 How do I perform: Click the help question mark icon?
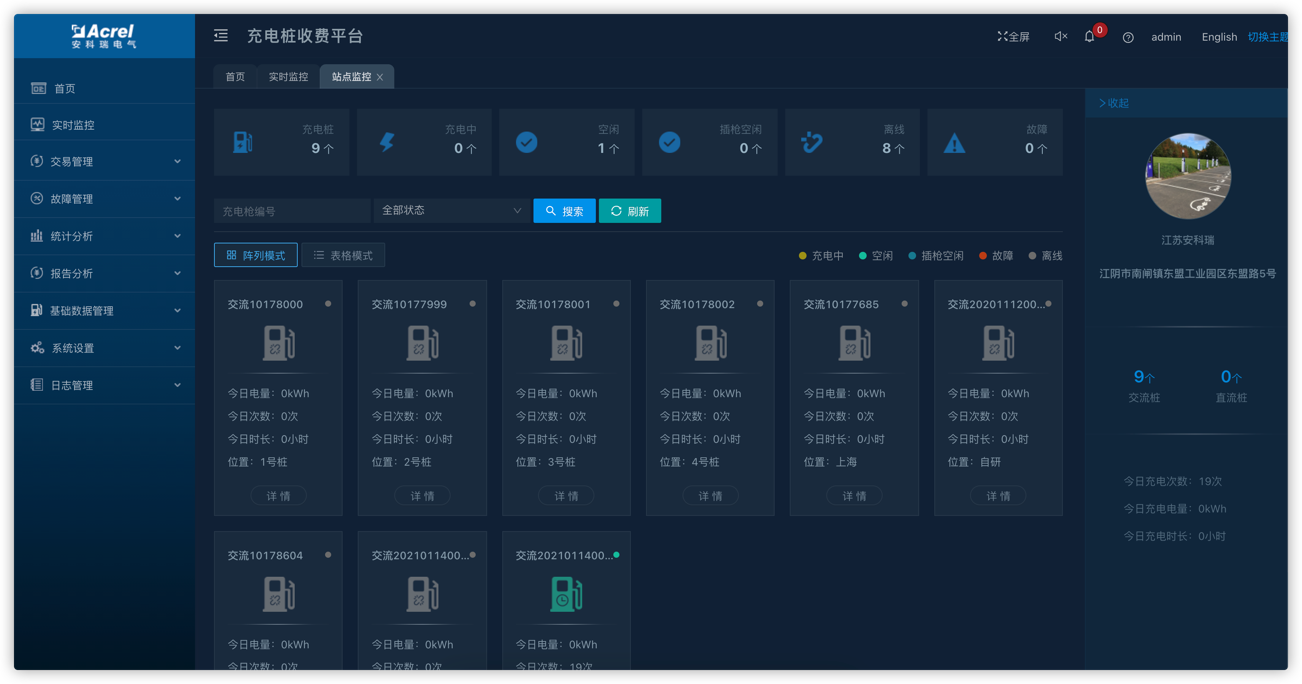tap(1128, 38)
